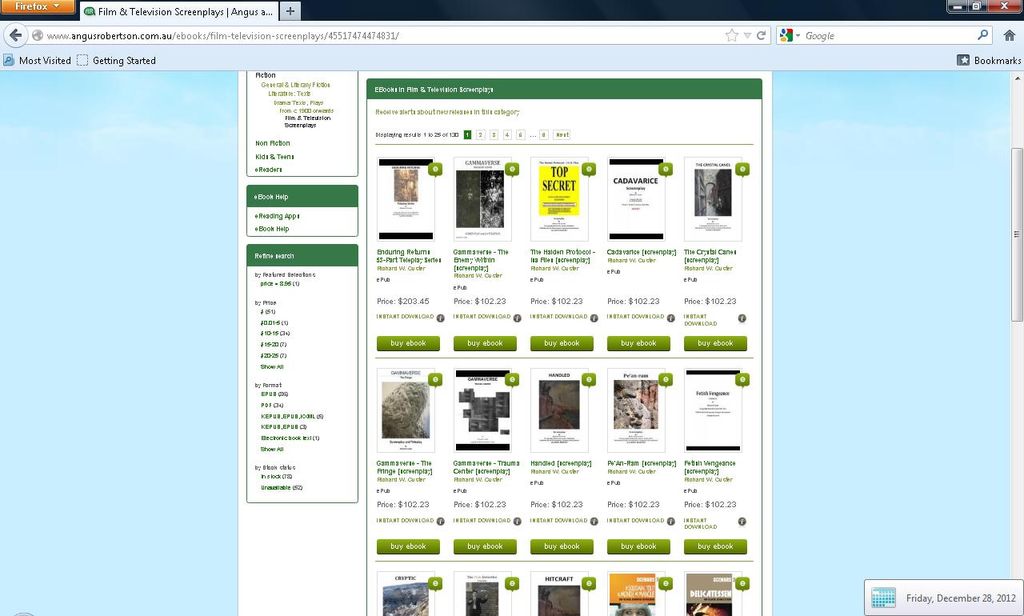
Task: Click the info icon beside Handled instant download
Action: [594, 521]
